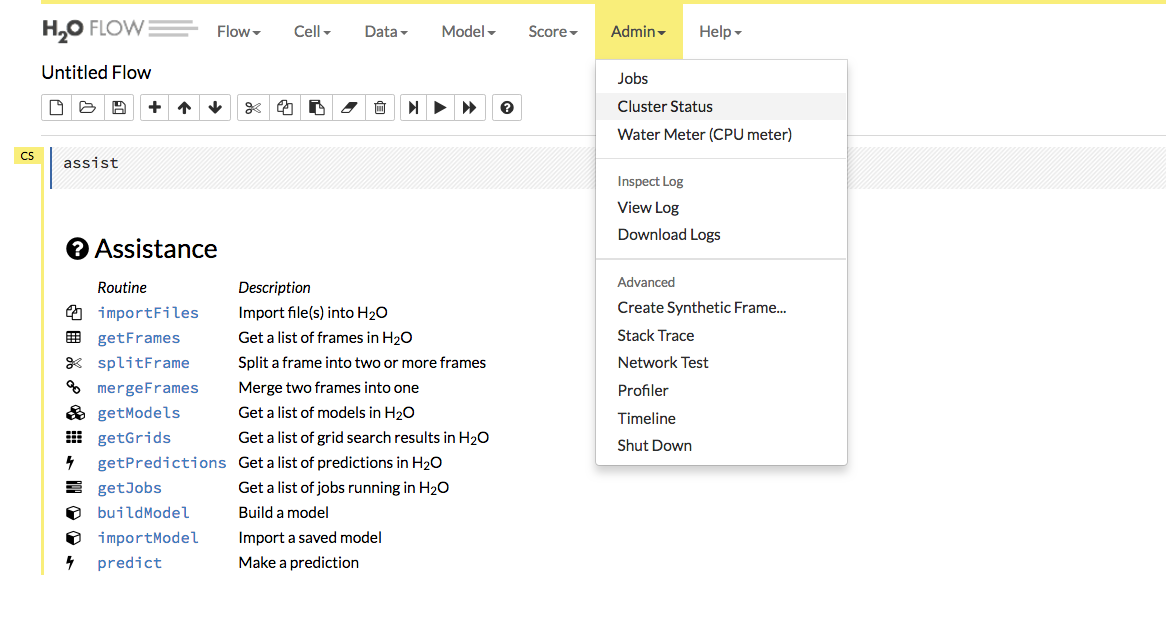Clear the cell using the eraser icon

[x=348, y=107]
